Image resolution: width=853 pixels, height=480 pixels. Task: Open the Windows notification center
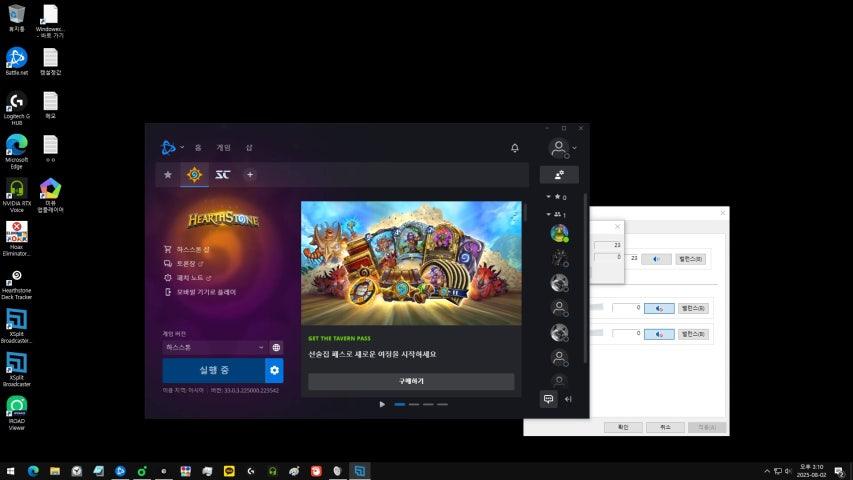tap(840, 471)
